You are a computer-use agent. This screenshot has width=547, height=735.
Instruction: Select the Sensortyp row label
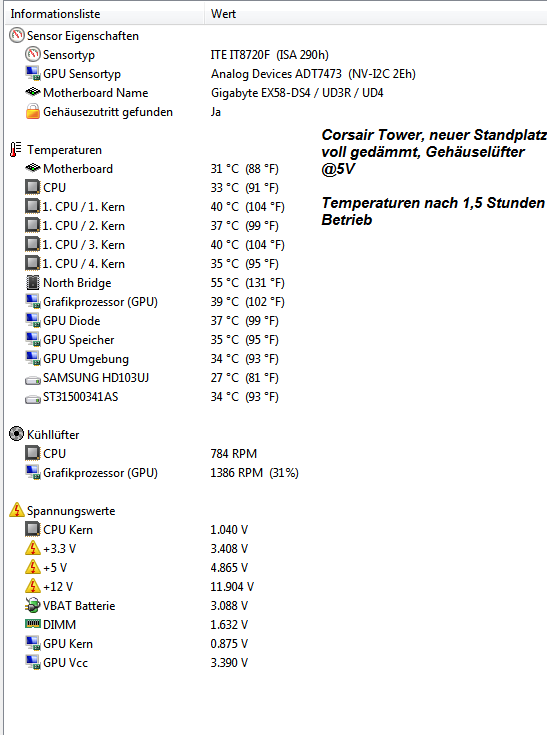(x=69, y=55)
